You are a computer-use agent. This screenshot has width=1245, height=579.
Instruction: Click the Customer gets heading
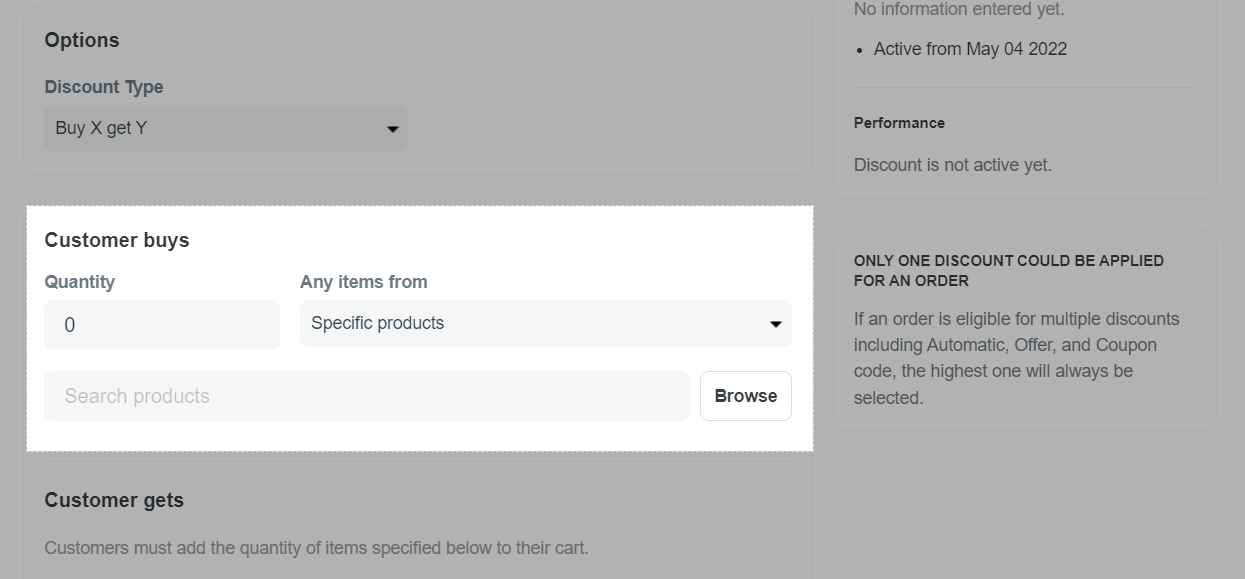[x=114, y=500]
